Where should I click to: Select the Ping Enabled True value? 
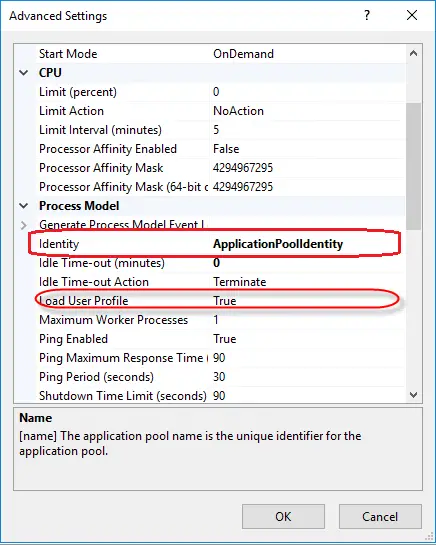tap(225, 339)
